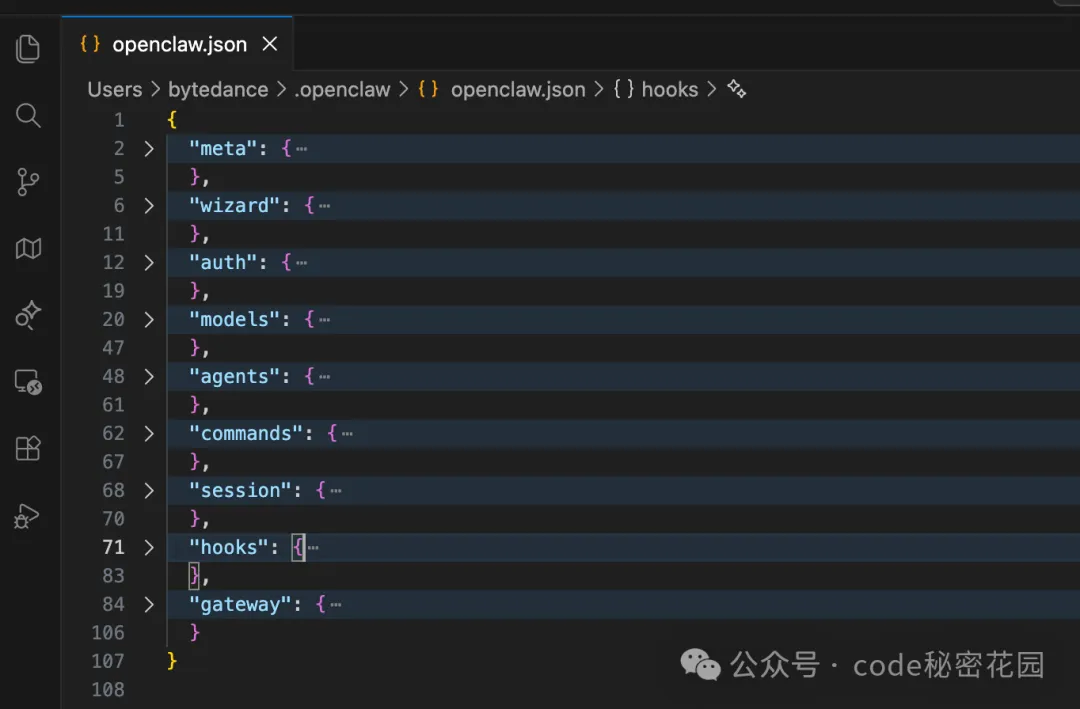Click the JSON file icon on the tab
This screenshot has width=1080, height=709.
coord(89,44)
